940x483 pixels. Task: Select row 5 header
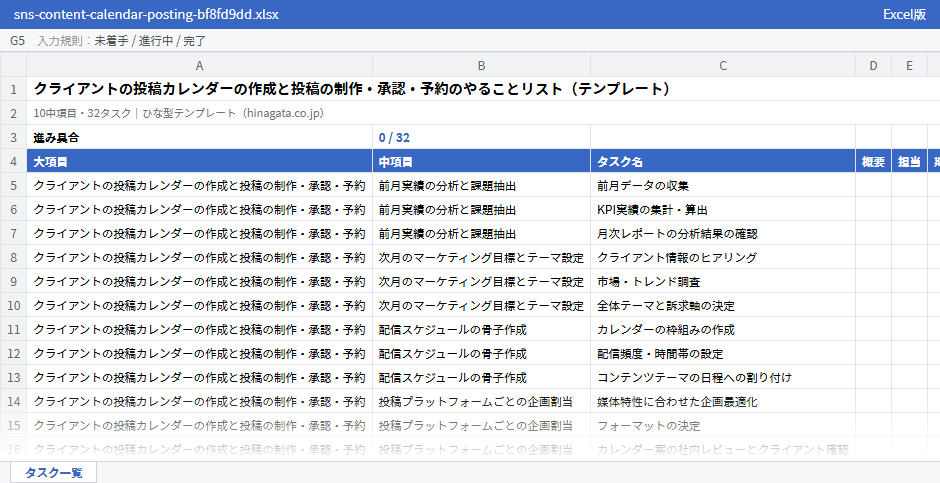click(x=13, y=185)
